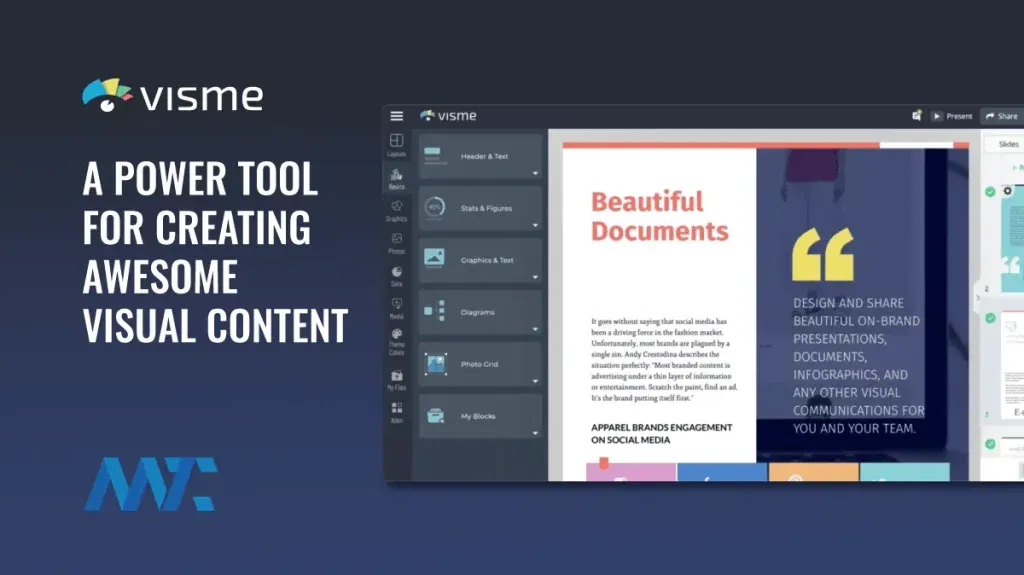
Task: Click the Header & Text block icon
Action: point(434,156)
